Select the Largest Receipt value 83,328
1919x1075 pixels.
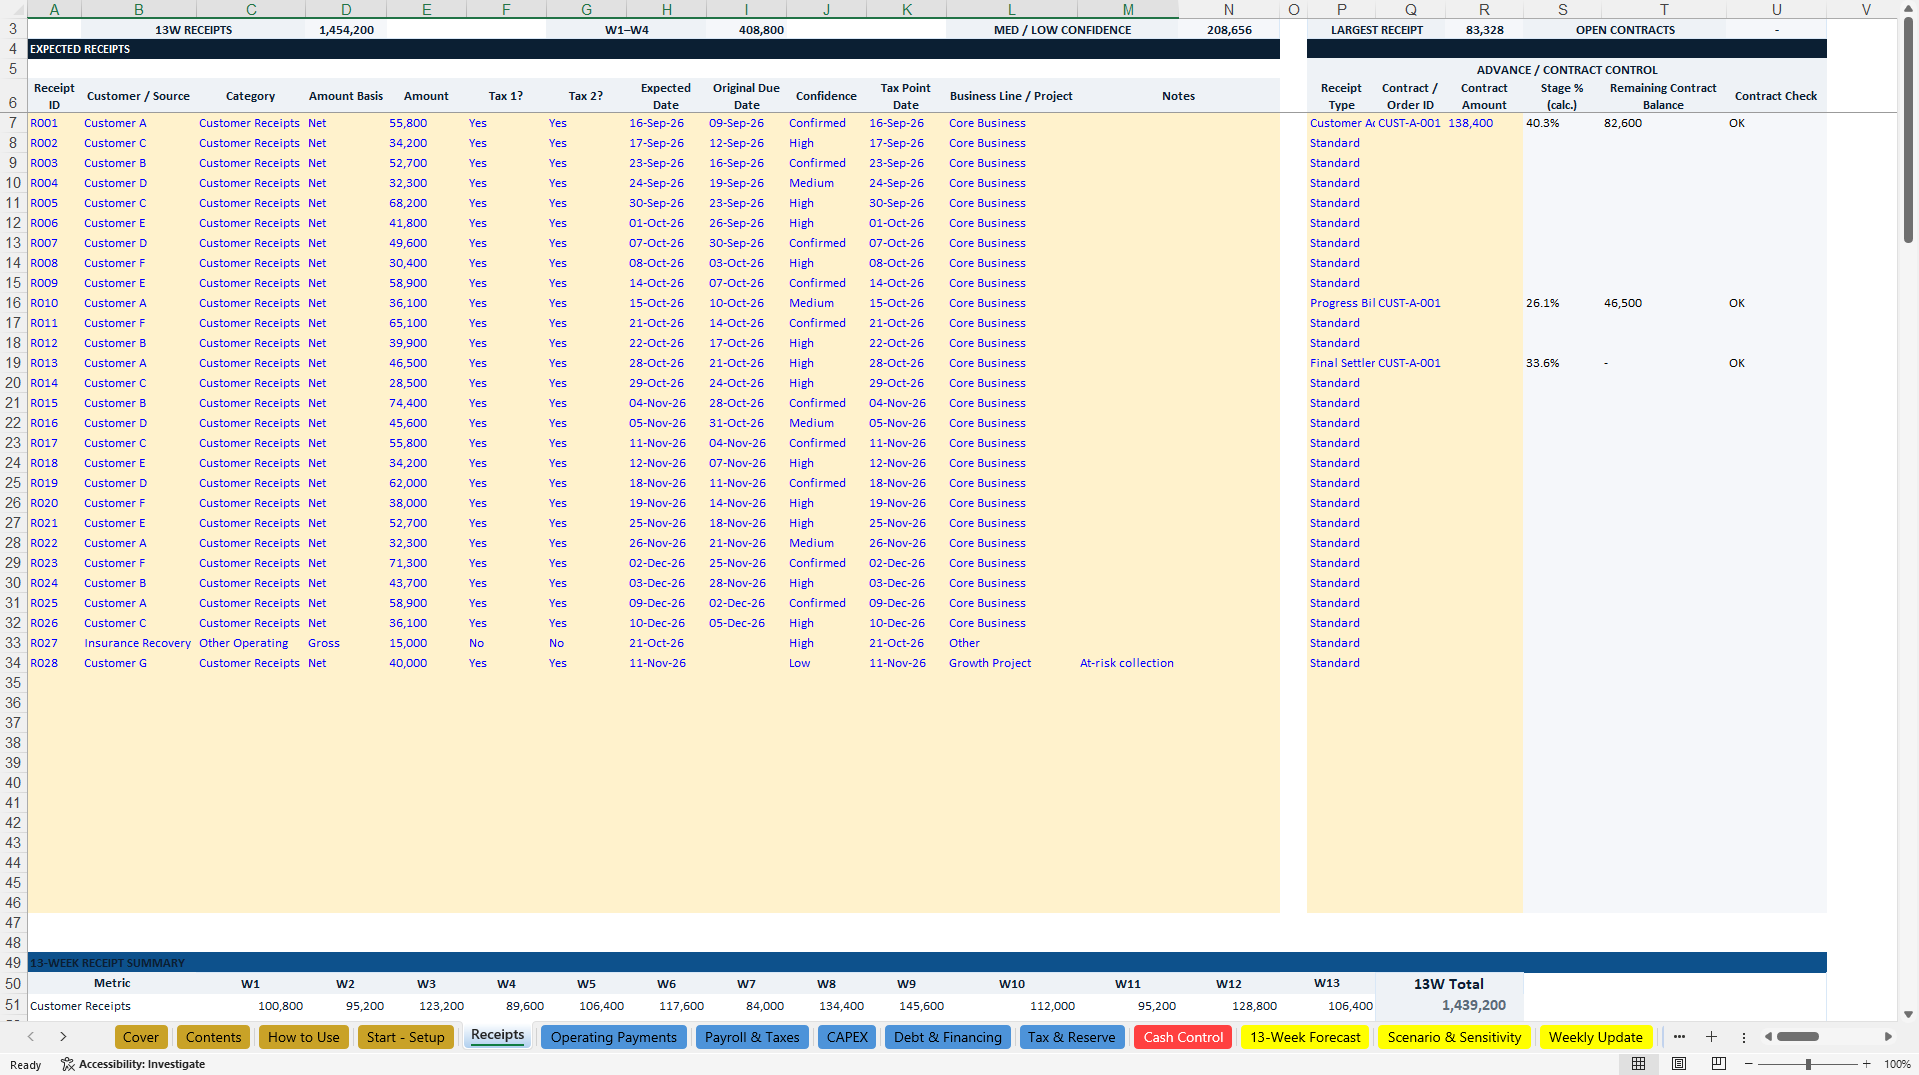point(1484,30)
